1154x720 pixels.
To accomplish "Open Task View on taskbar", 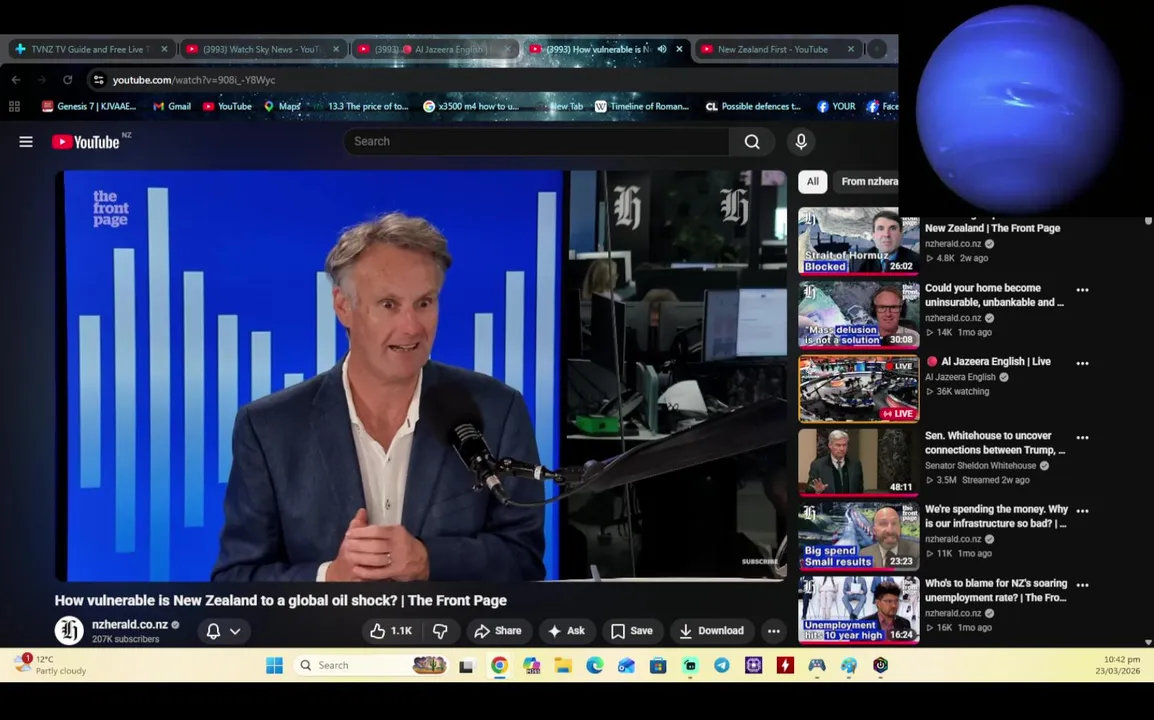I will (x=466, y=666).
